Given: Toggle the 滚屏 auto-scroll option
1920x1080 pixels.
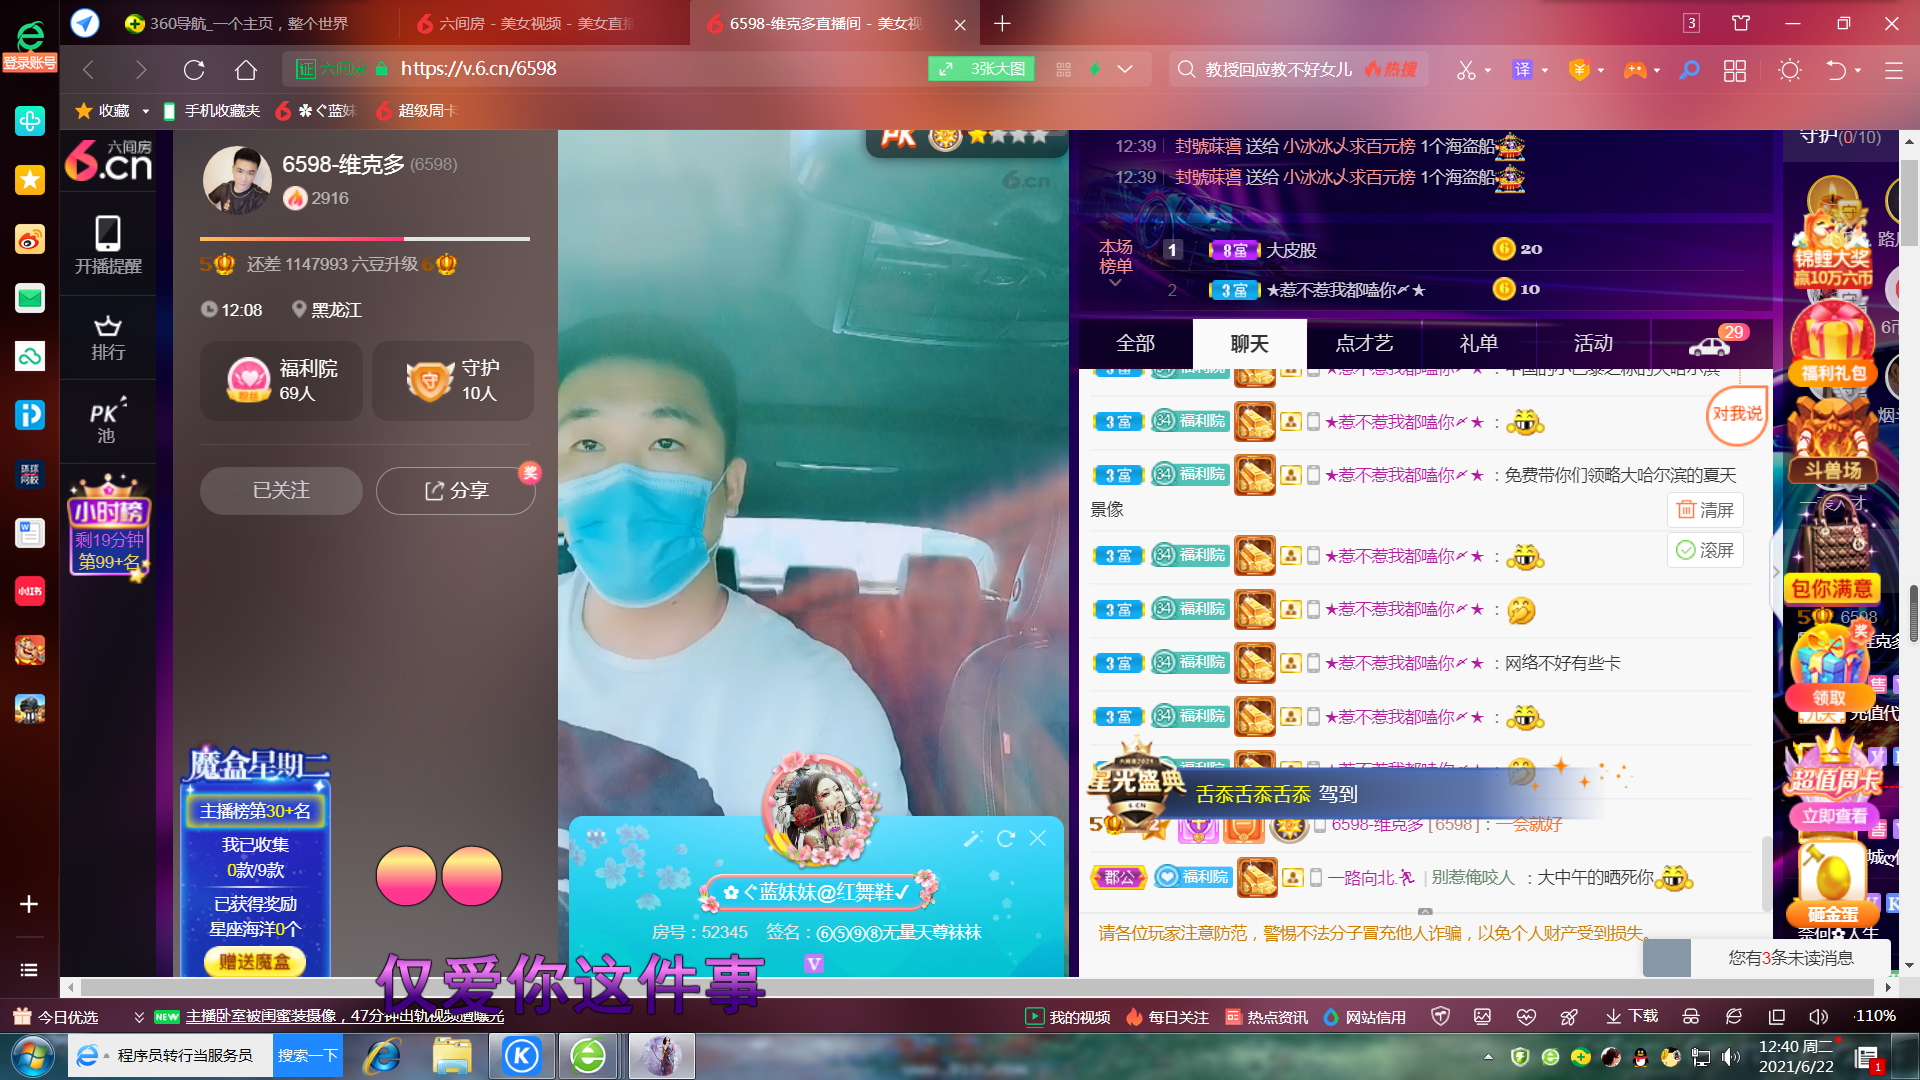Looking at the screenshot, I should tap(1705, 551).
